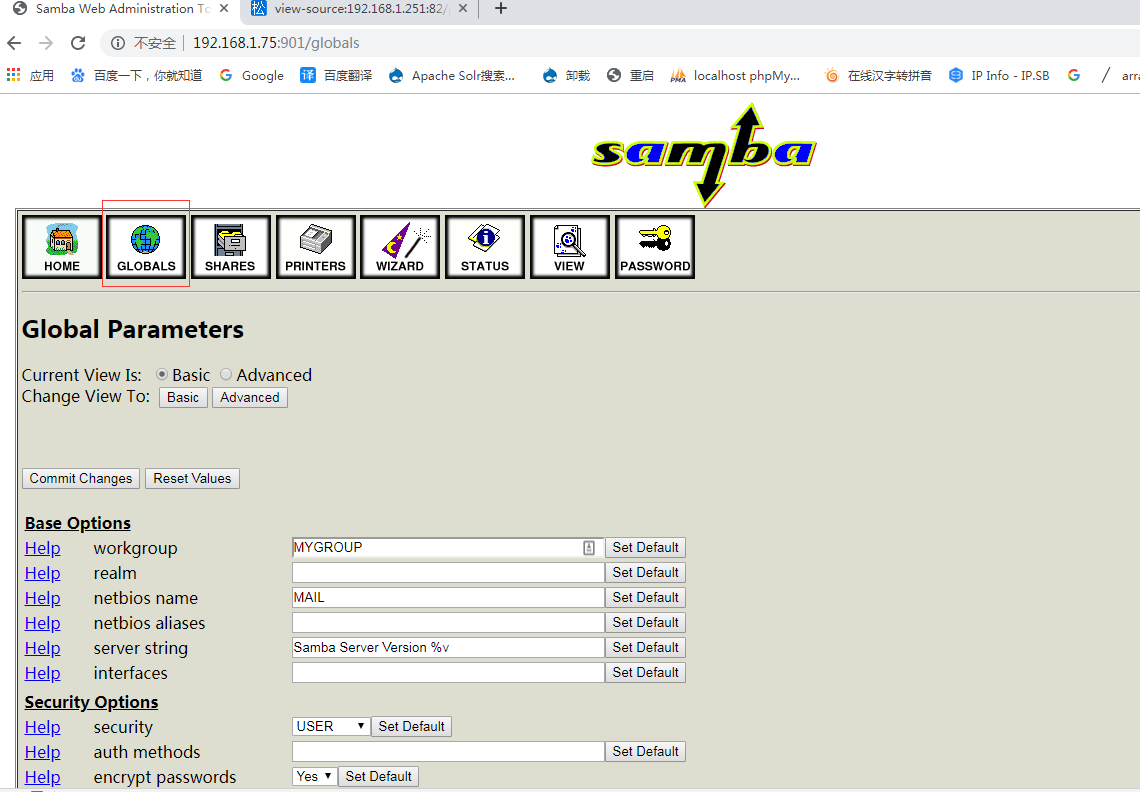
Task: Set Default for security
Action: [x=412, y=726]
